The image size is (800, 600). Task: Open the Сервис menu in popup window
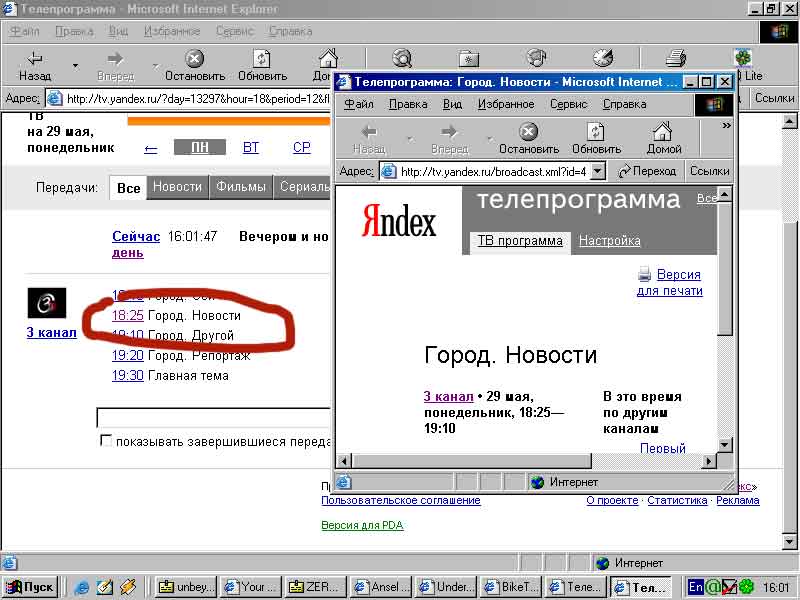pos(568,104)
